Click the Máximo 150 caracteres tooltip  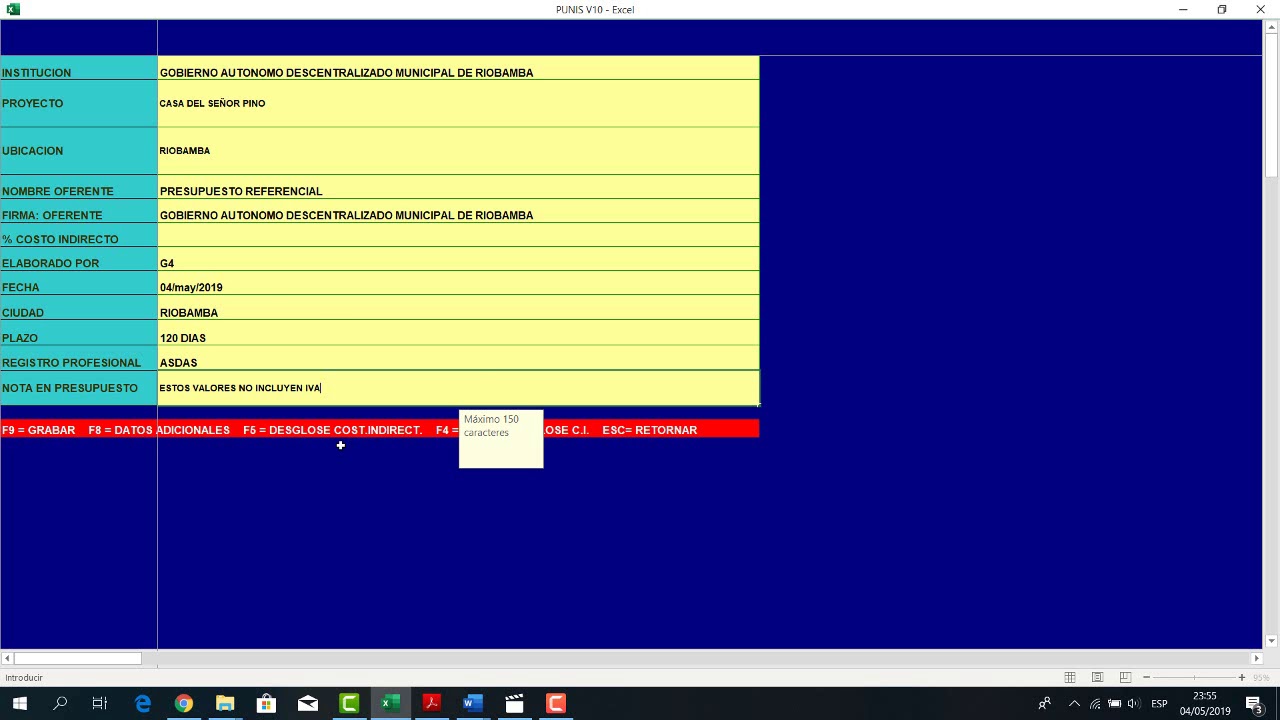click(501, 439)
